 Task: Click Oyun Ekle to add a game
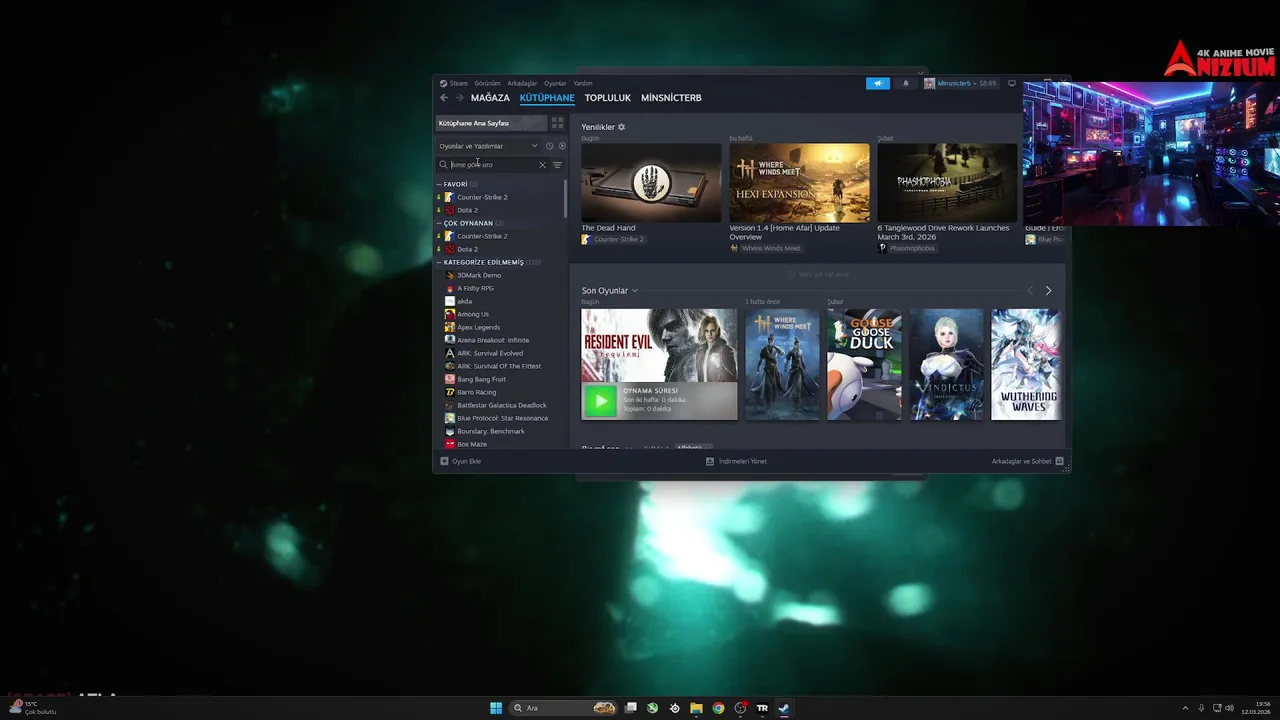tap(461, 461)
